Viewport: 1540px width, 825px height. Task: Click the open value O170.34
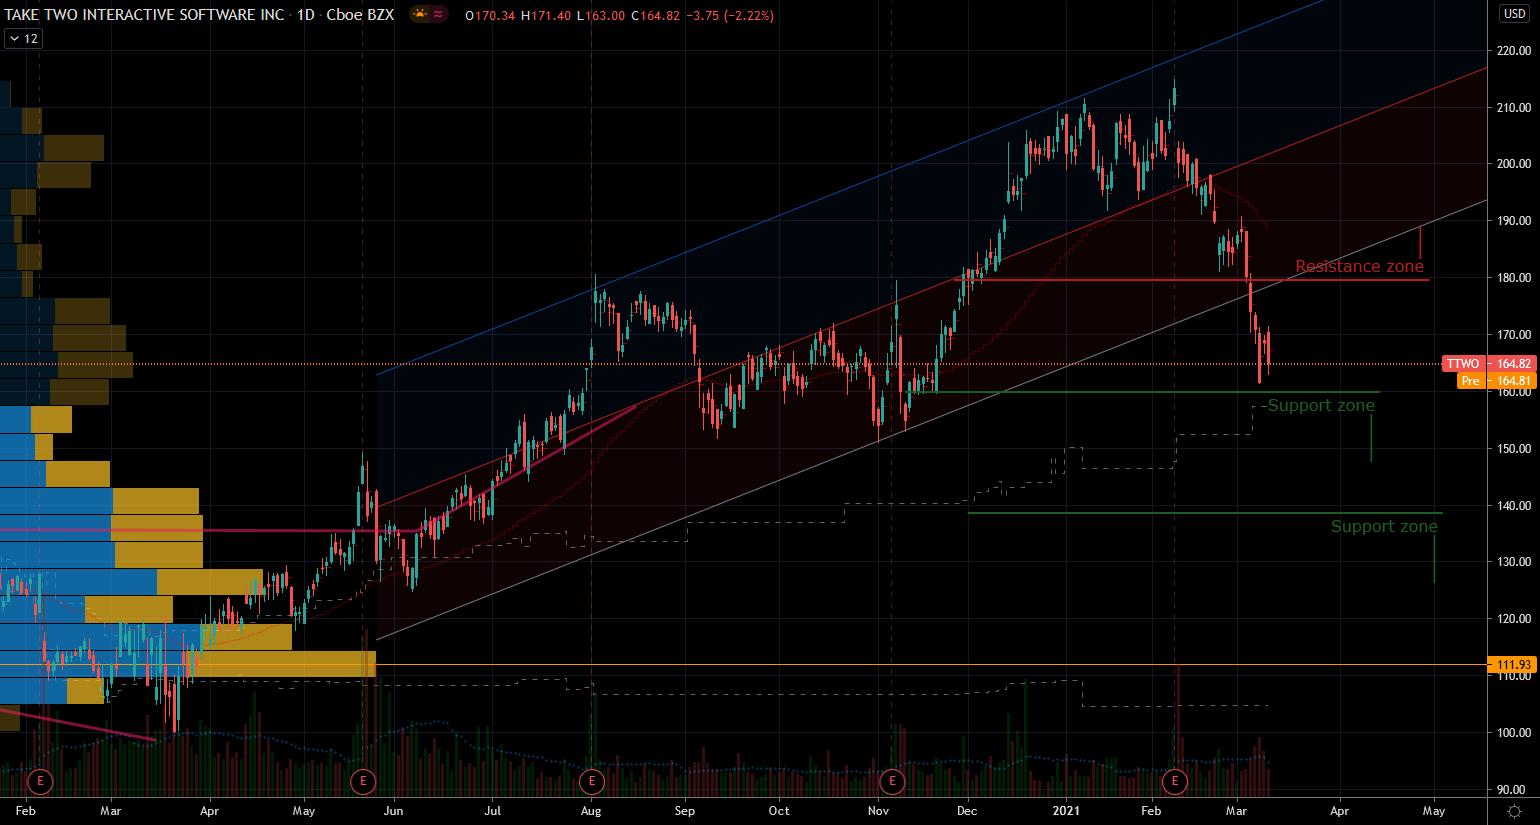(490, 15)
